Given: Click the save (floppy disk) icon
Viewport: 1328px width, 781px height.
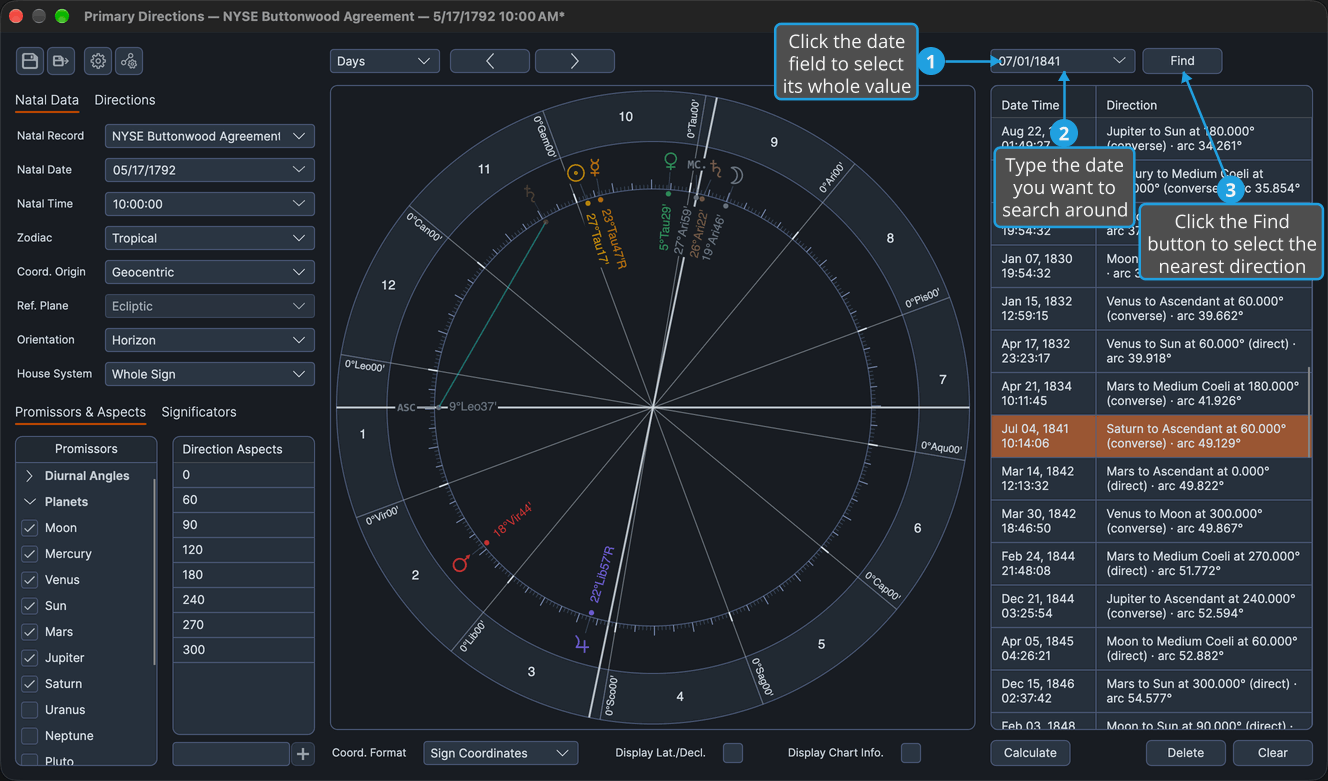Looking at the screenshot, I should coord(30,61).
